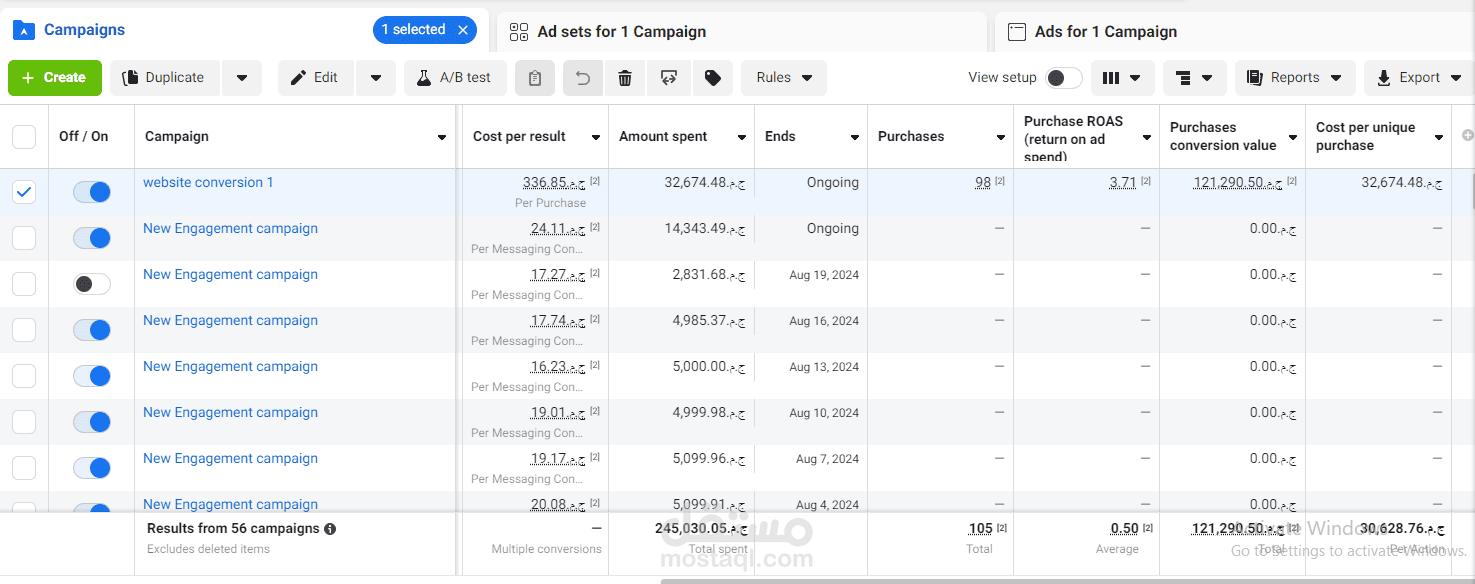The width and height of the screenshot is (1475, 584).
Task: Sort by the Ends column header
Action: click(x=781, y=136)
